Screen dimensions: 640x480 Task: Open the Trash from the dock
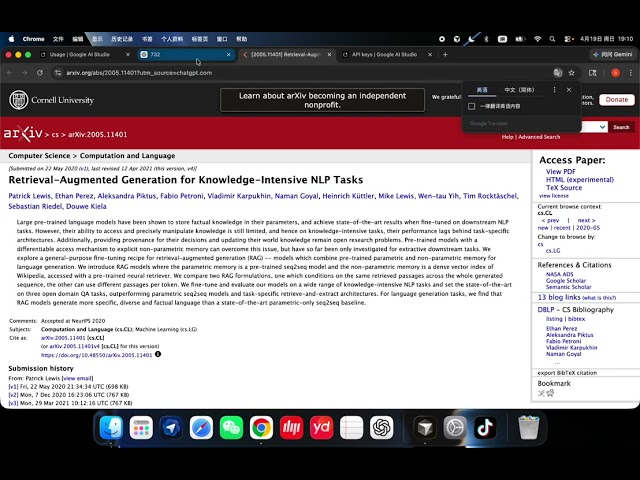click(529, 428)
